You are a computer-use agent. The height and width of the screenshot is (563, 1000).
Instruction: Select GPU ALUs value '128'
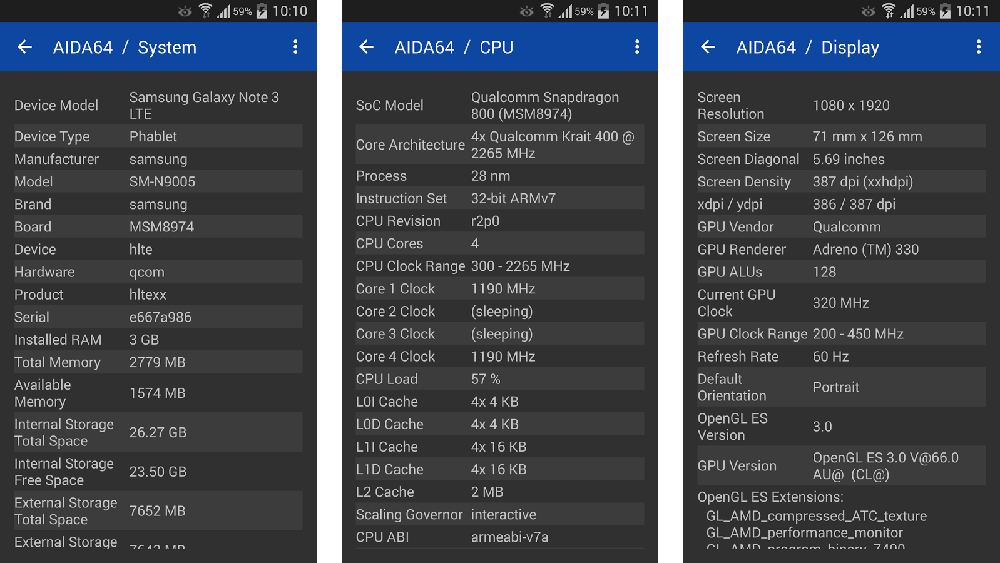tap(824, 272)
